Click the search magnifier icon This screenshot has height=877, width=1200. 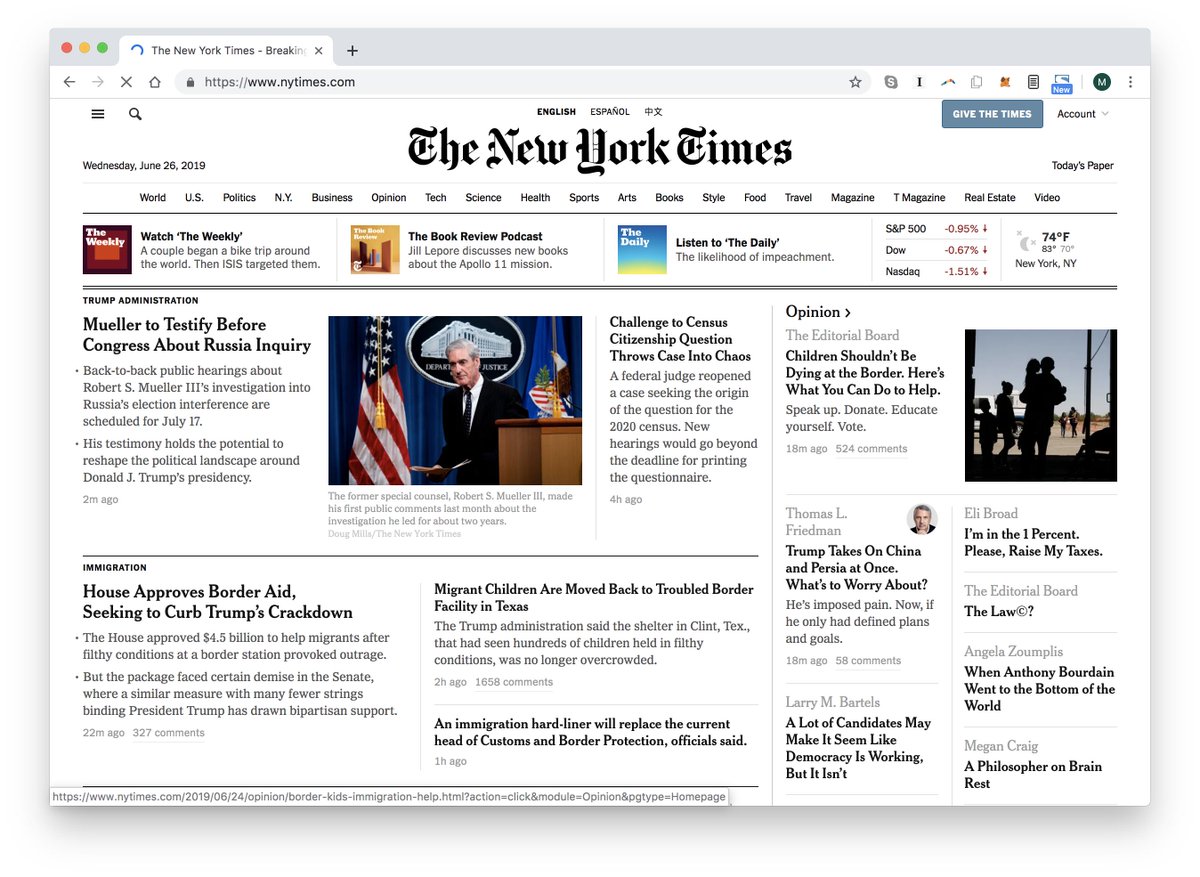pyautogui.click(x=135, y=114)
